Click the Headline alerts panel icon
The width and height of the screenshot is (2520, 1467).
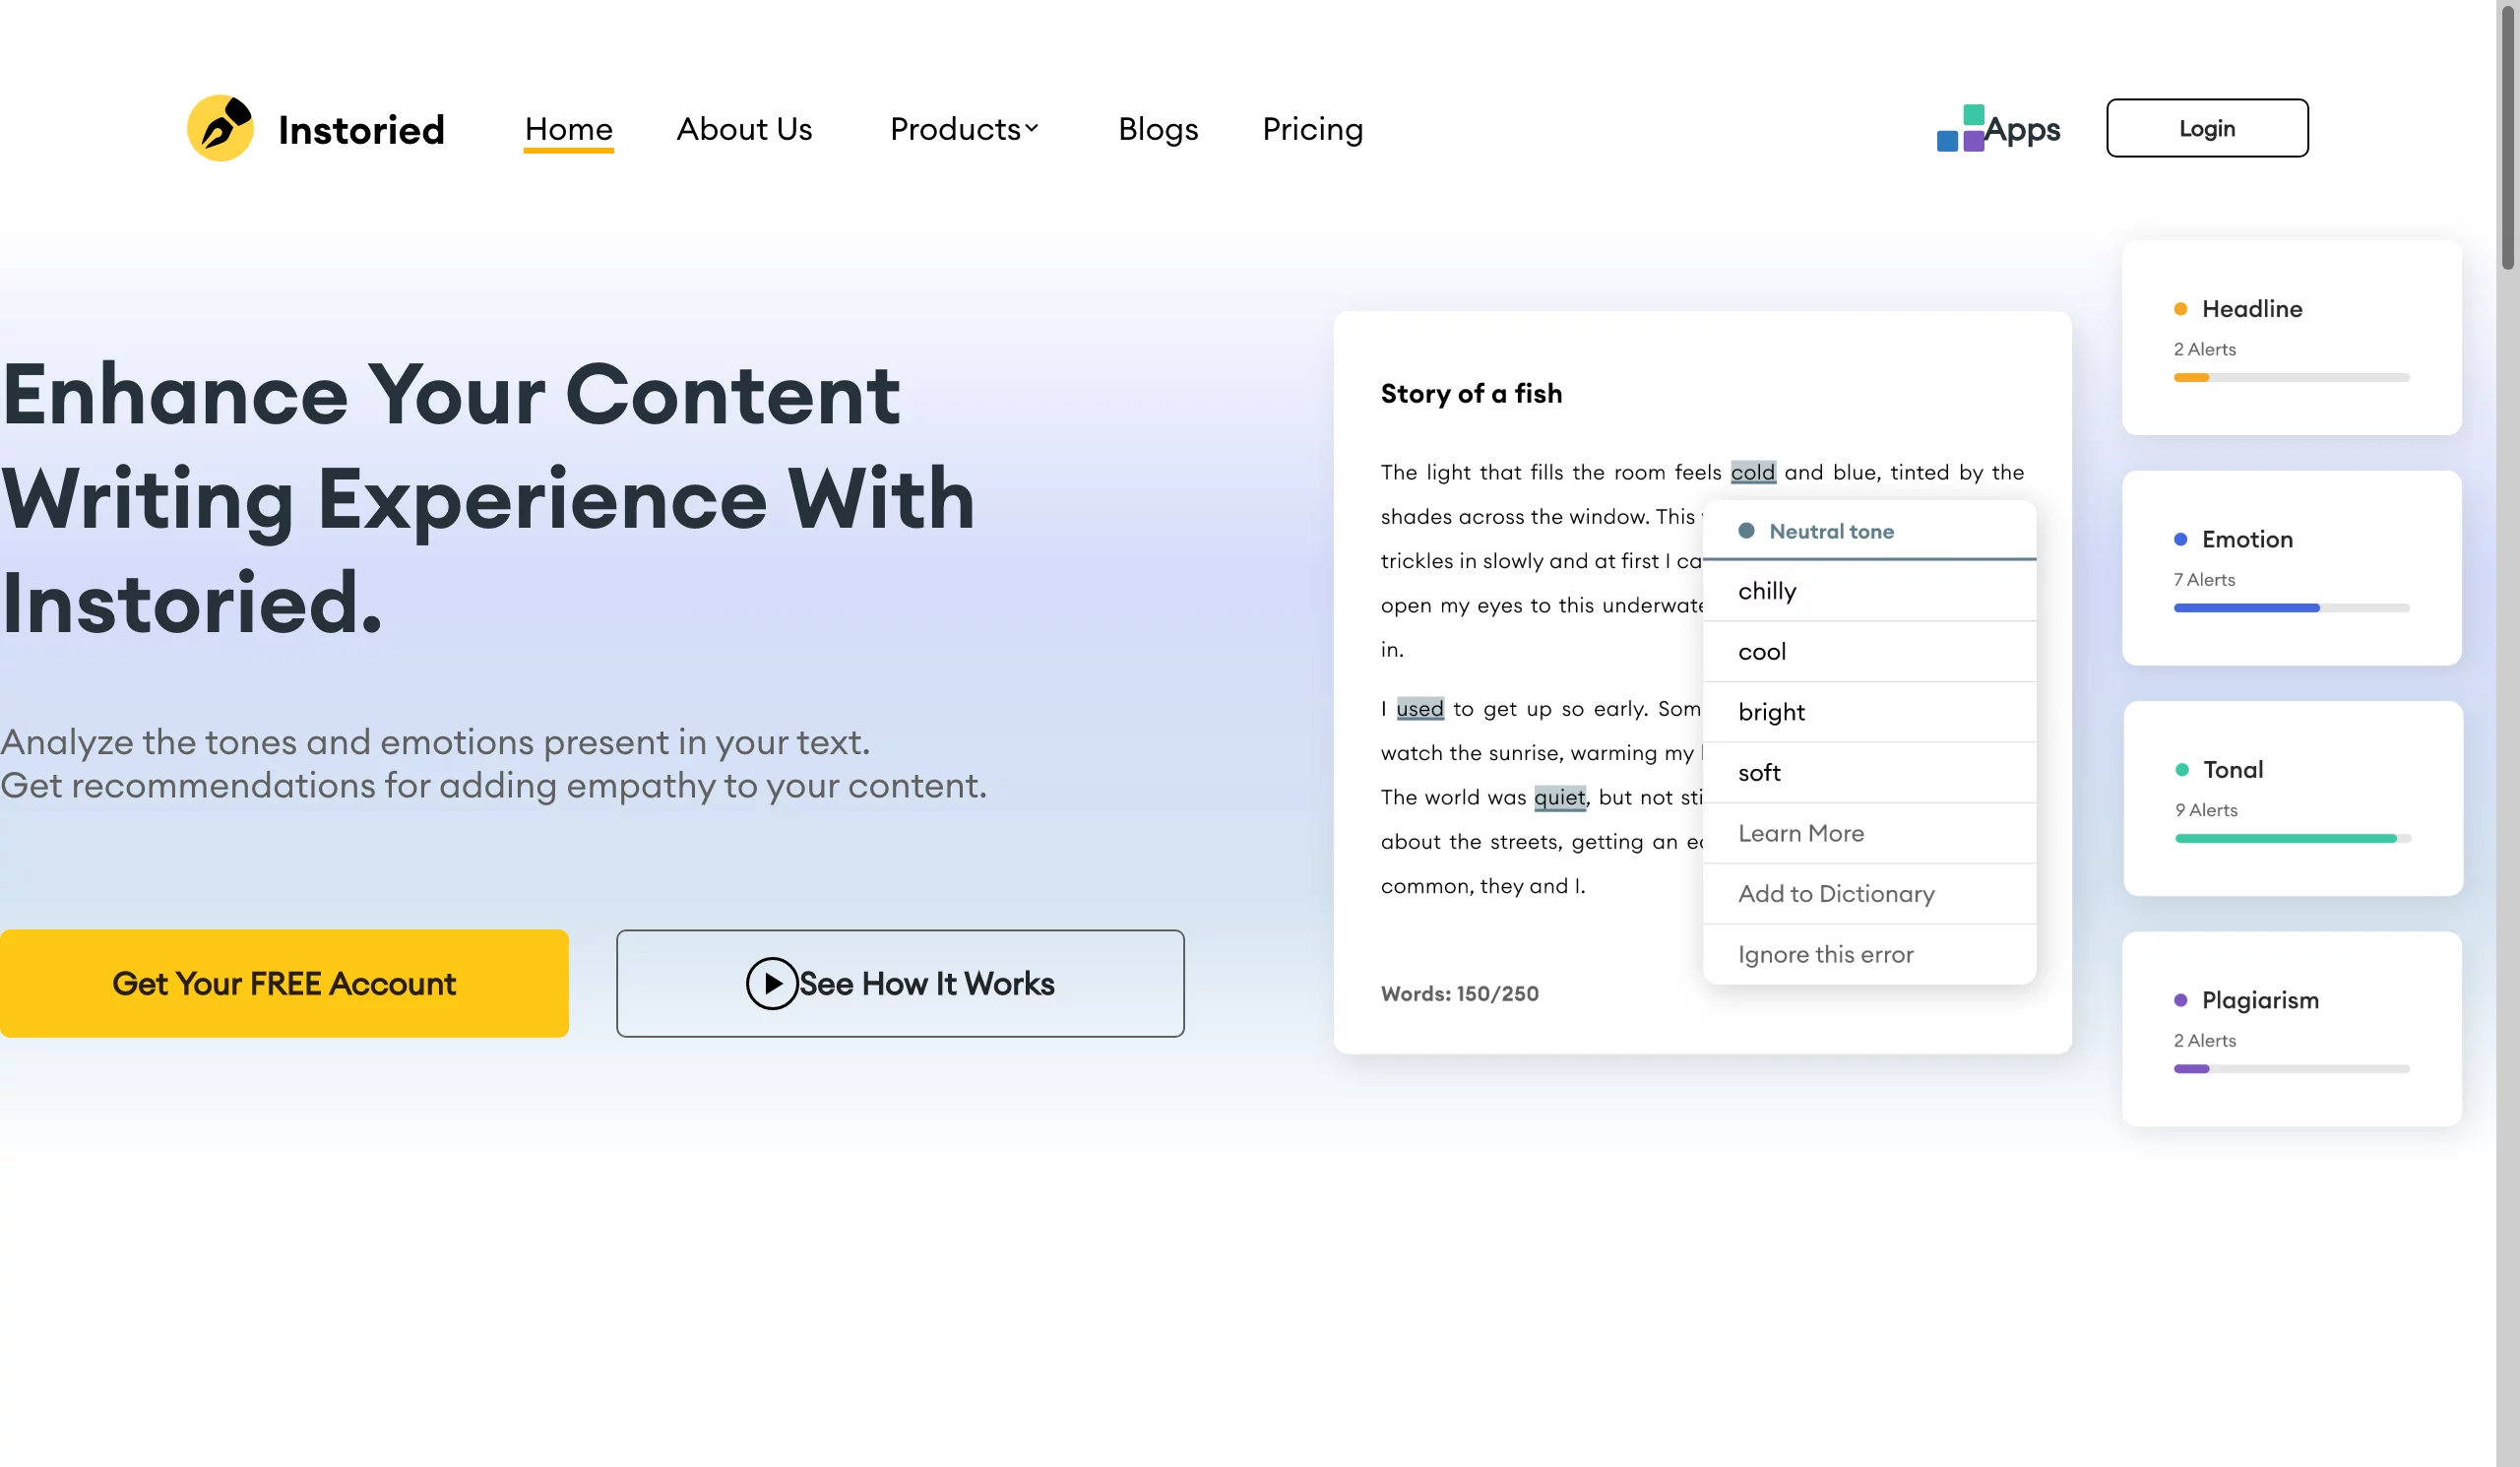[2181, 309]
